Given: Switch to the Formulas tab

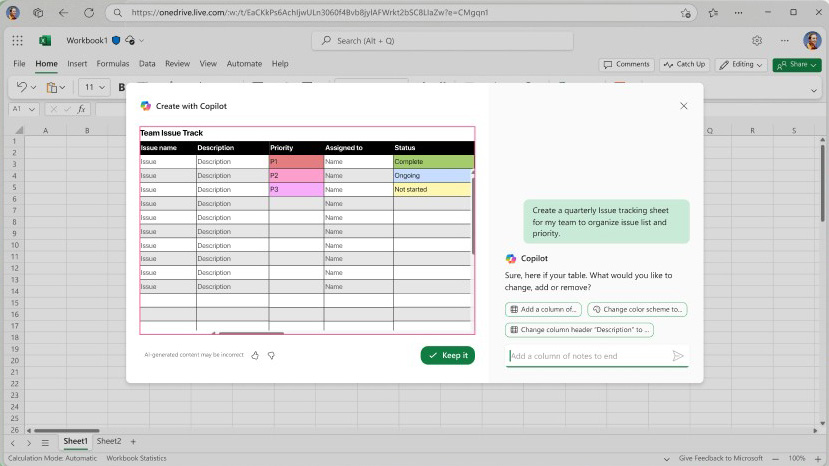Looking at the screenshot, I should click(113, 63).
